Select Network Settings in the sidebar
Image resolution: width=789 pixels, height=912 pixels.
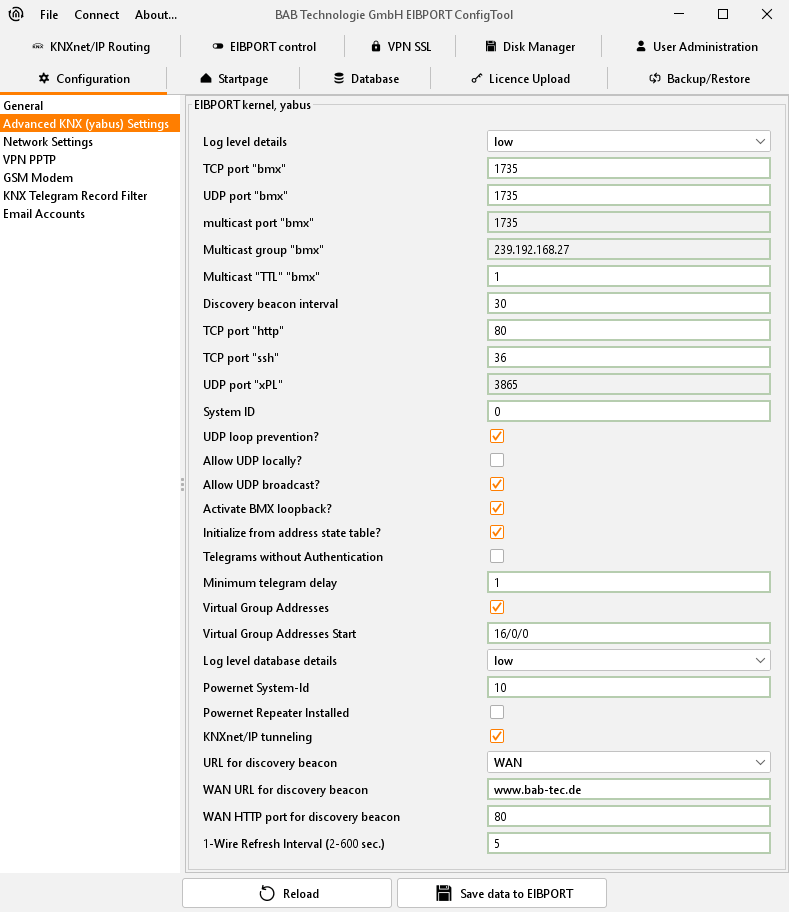tap(48, 142)
